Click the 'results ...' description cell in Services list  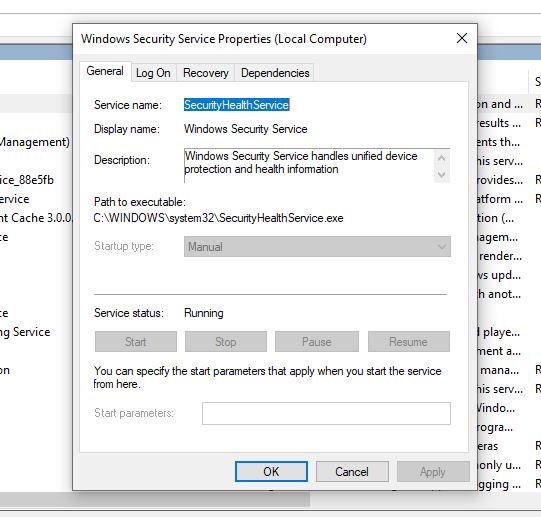[499, 123]
